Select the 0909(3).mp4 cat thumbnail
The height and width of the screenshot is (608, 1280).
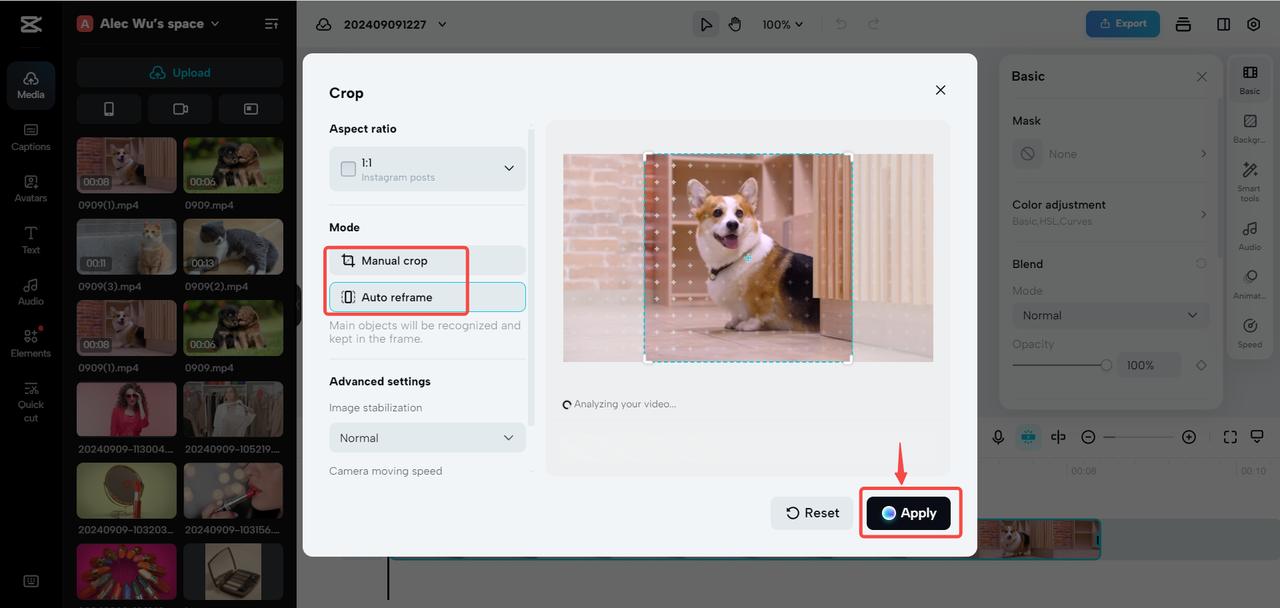click(x=127, y=247)
